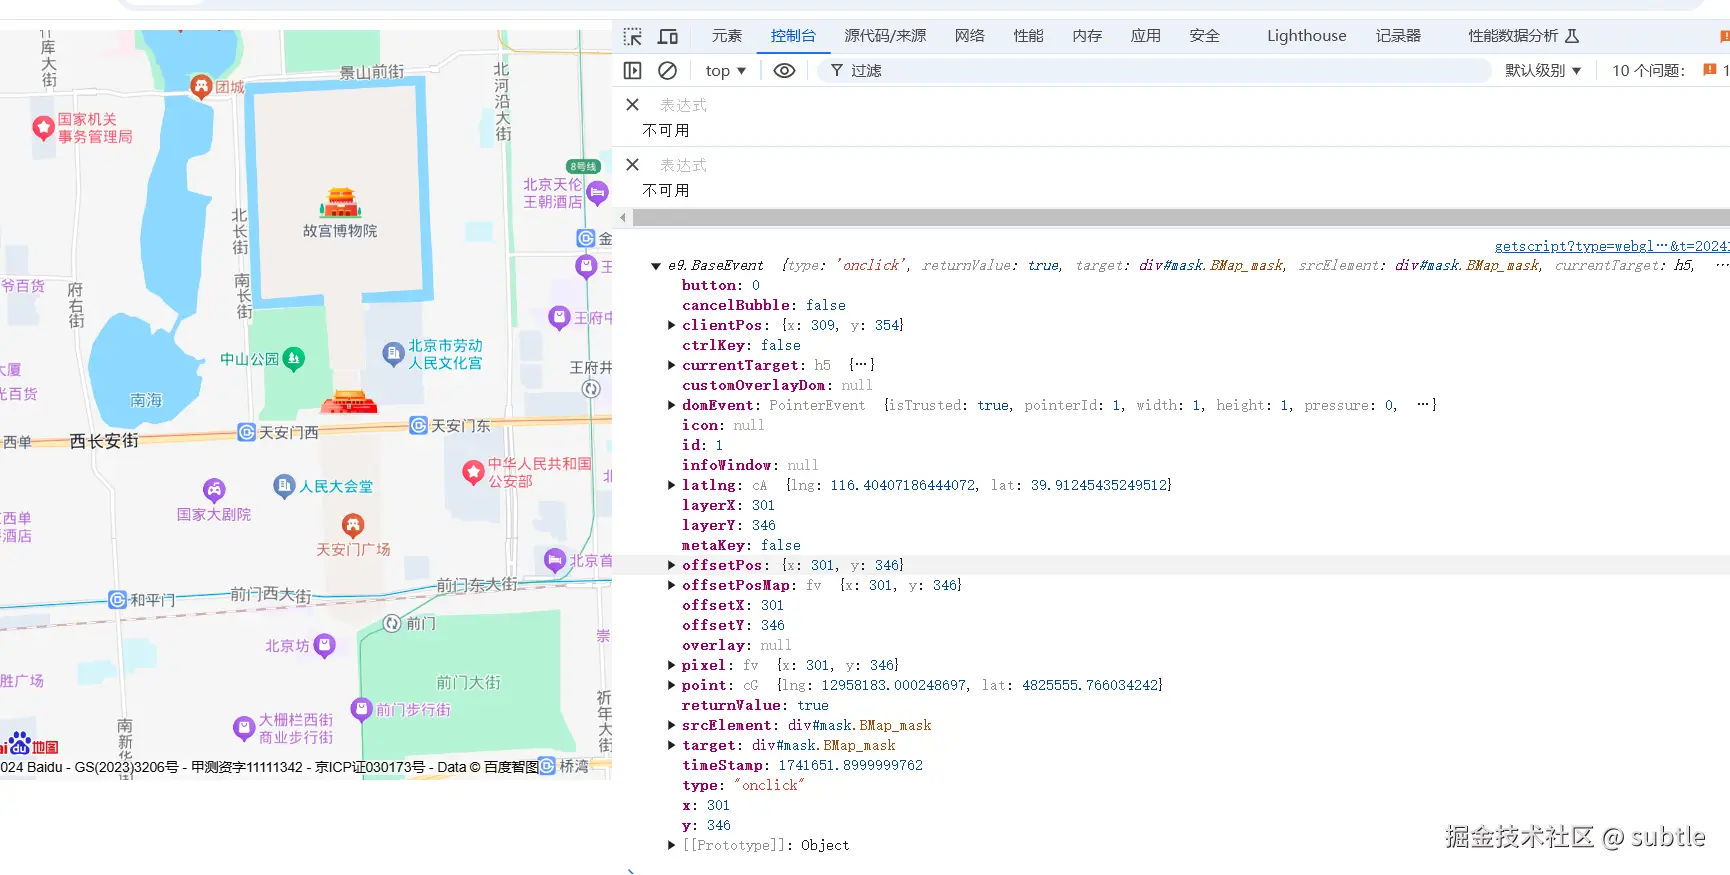Viewport: 1730px width, 875px height.
Task: Click the Baidu map logo
Action: (30, 744)
